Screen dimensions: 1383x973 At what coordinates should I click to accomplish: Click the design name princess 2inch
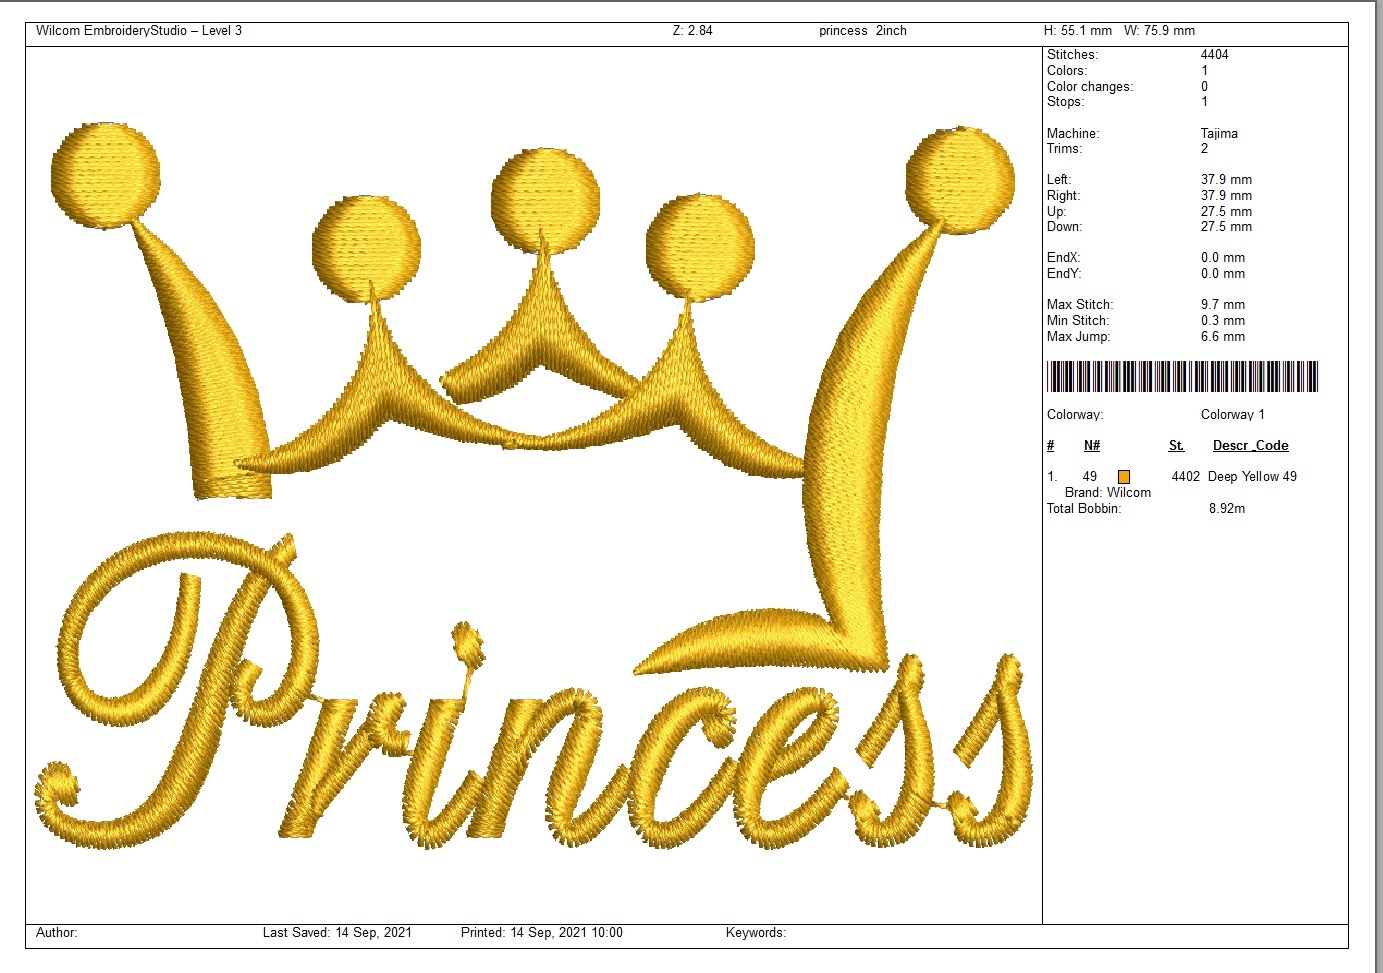coord(863,31)
